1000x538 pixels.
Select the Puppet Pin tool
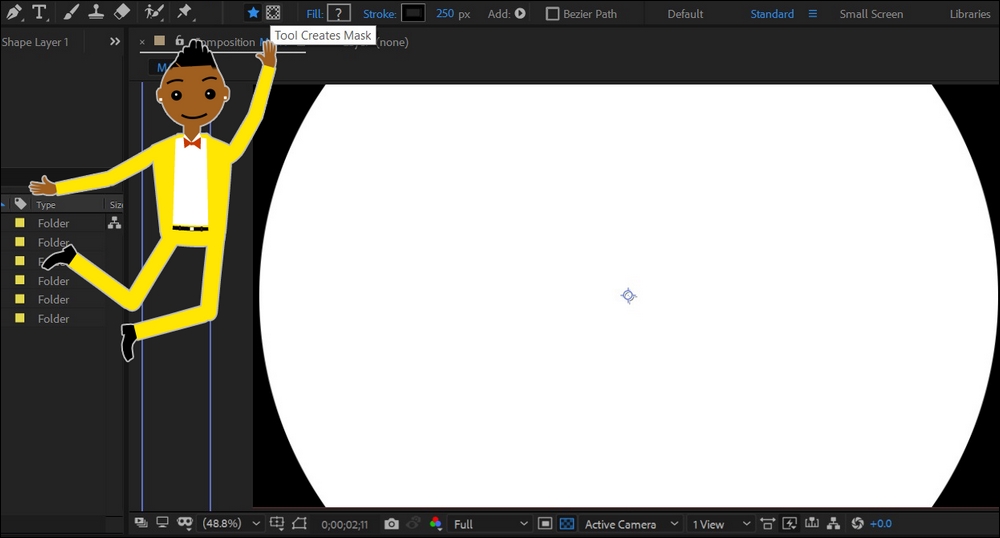pyautogui.click(x=184, y=11)
